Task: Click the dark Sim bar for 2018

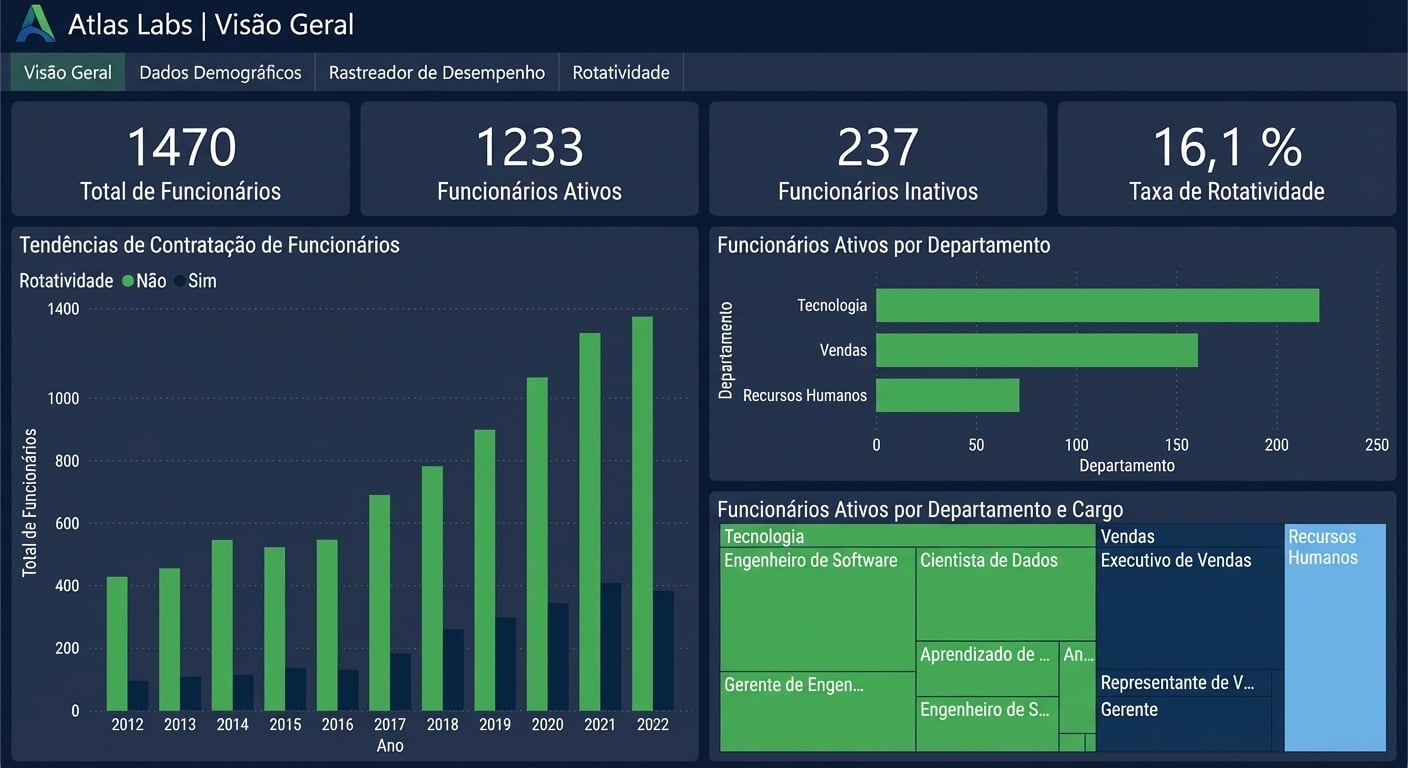Action: (453, 670)
